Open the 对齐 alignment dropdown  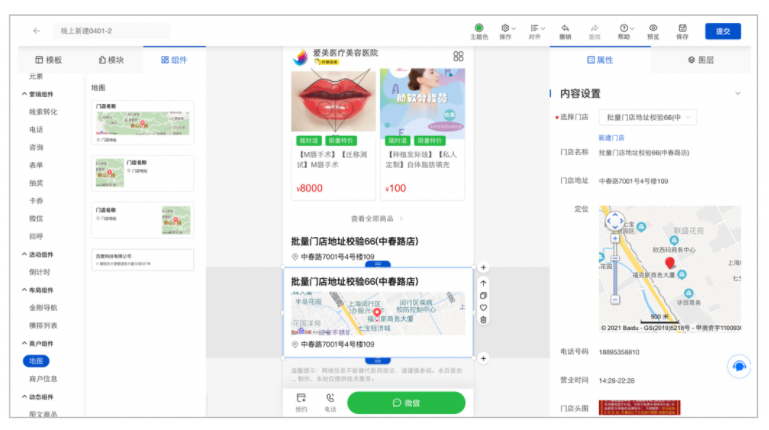(537, 31)
